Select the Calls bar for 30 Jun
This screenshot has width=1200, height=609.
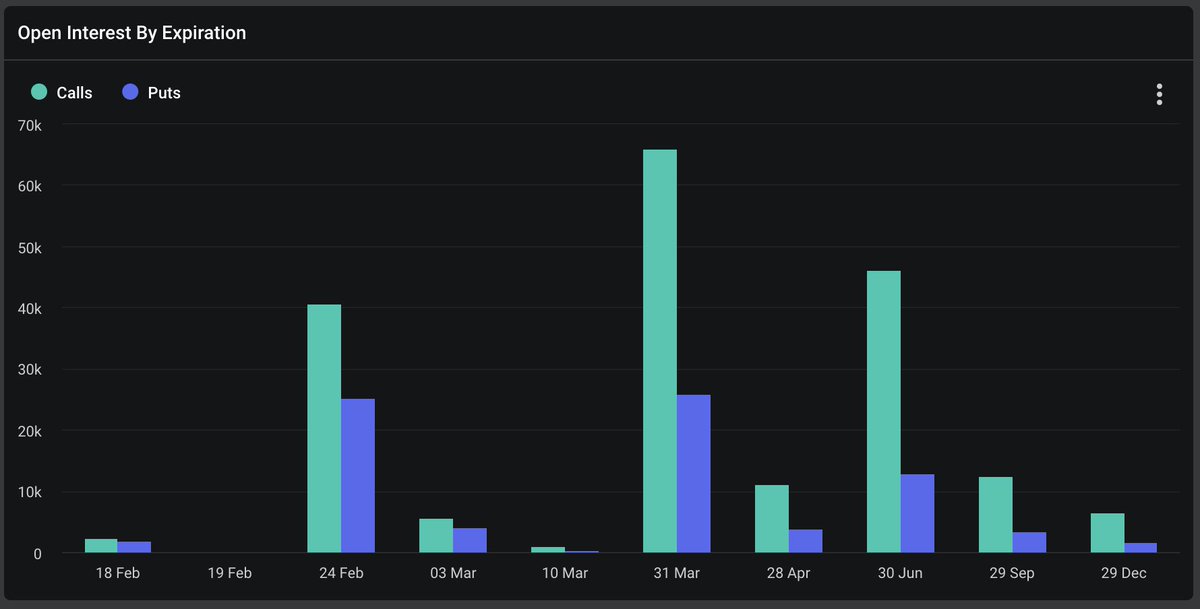882,410
